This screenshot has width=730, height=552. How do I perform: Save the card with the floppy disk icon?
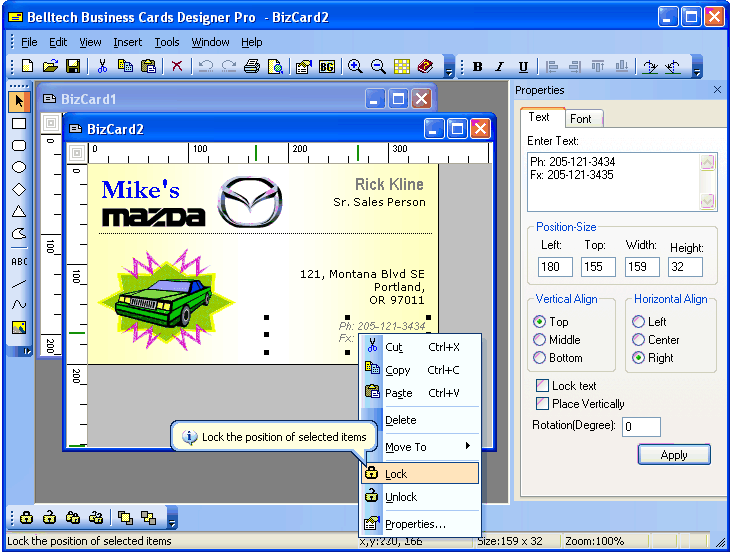click(x=73, y=66)
